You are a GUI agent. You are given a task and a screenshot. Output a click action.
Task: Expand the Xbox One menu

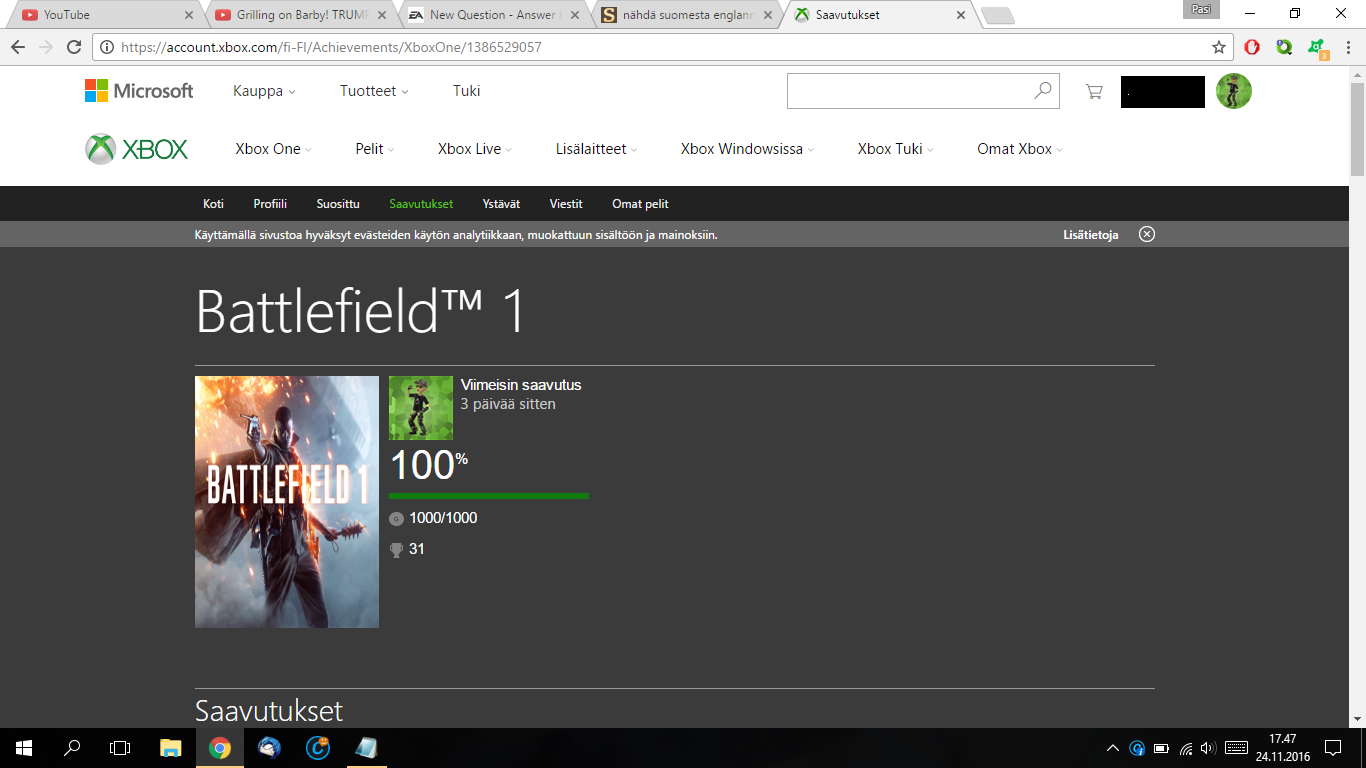[x=274, y=149]
